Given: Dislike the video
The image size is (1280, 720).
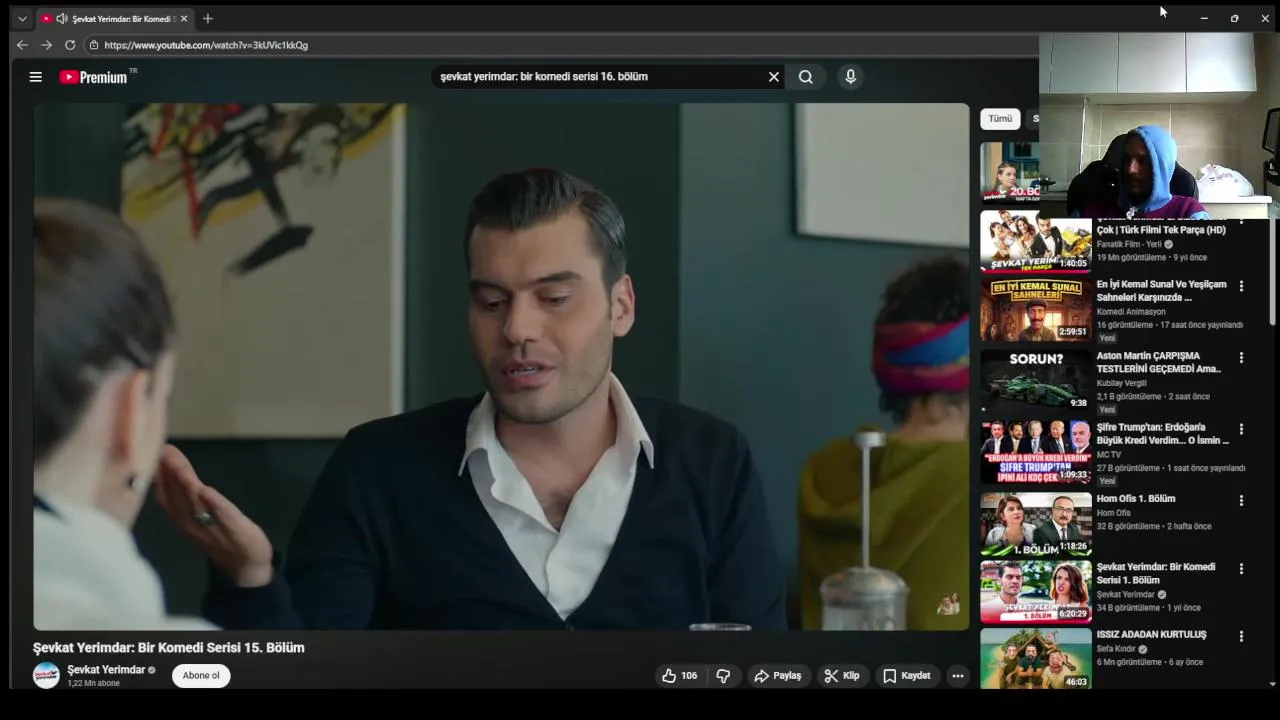Looking at the screenshot, I should pos(723,676).
